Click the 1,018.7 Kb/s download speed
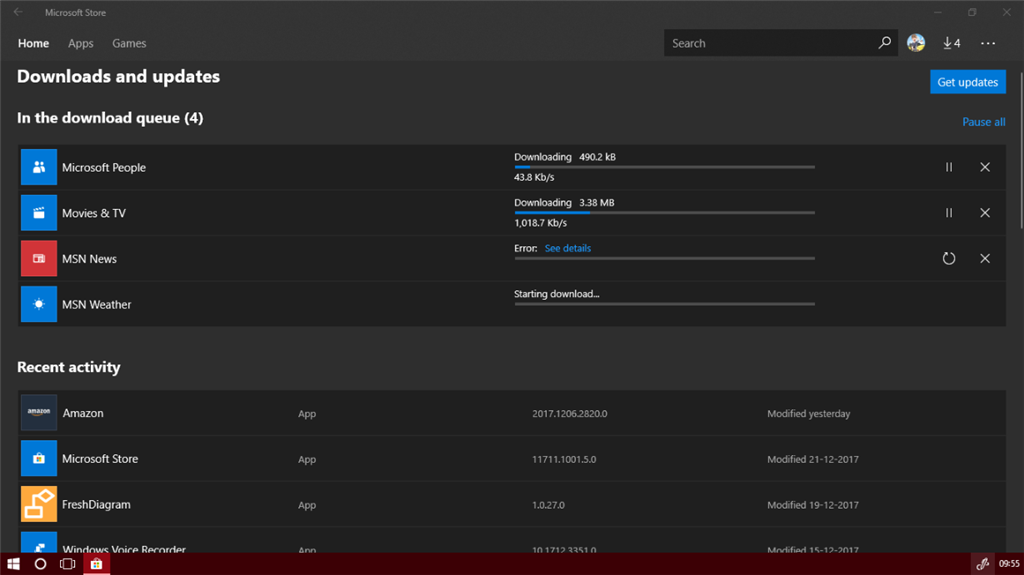This screenshot has width=1024, height=575. click(x=541, y=223)
